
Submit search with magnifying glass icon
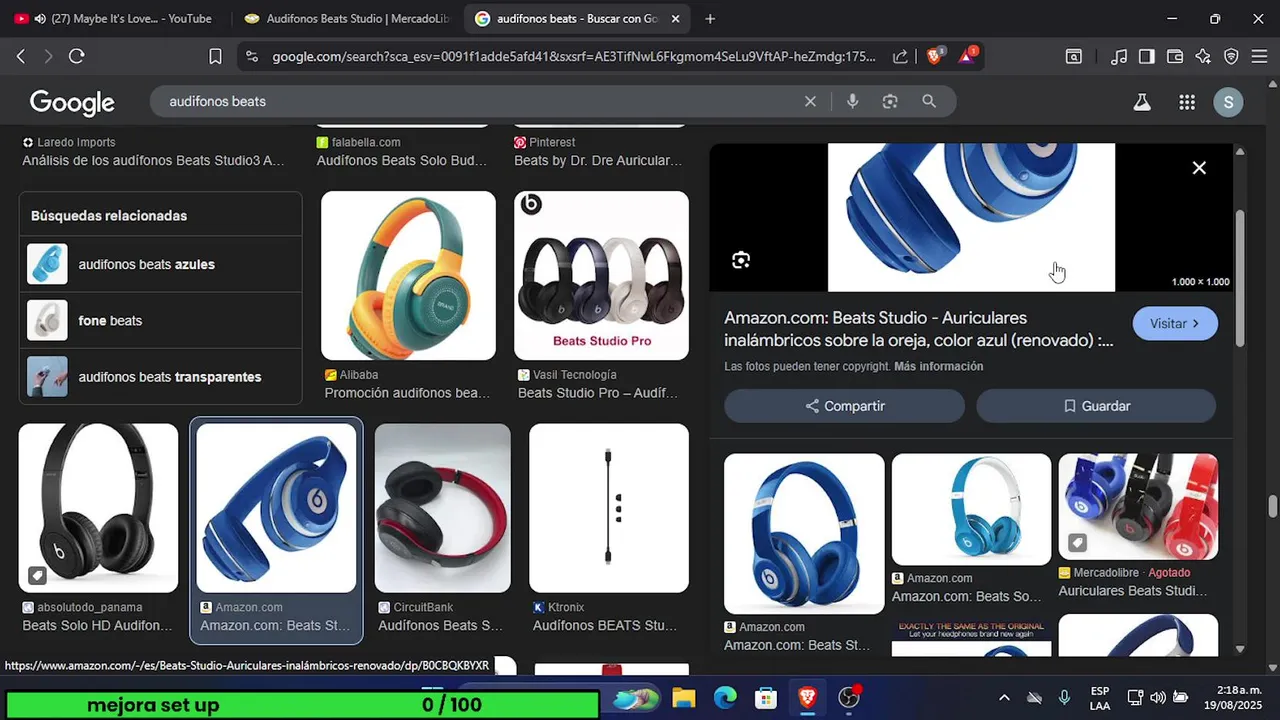(929, 101)
